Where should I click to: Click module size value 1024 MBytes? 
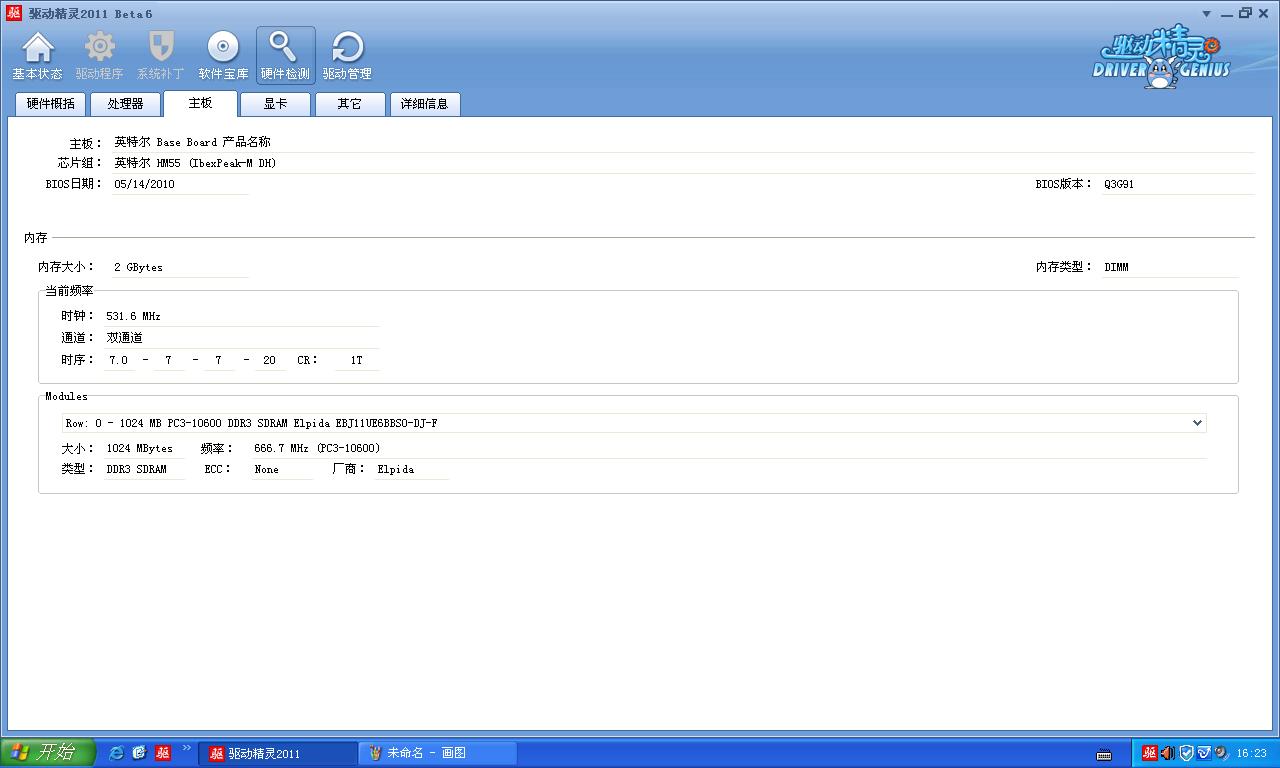tap(139, 448)
